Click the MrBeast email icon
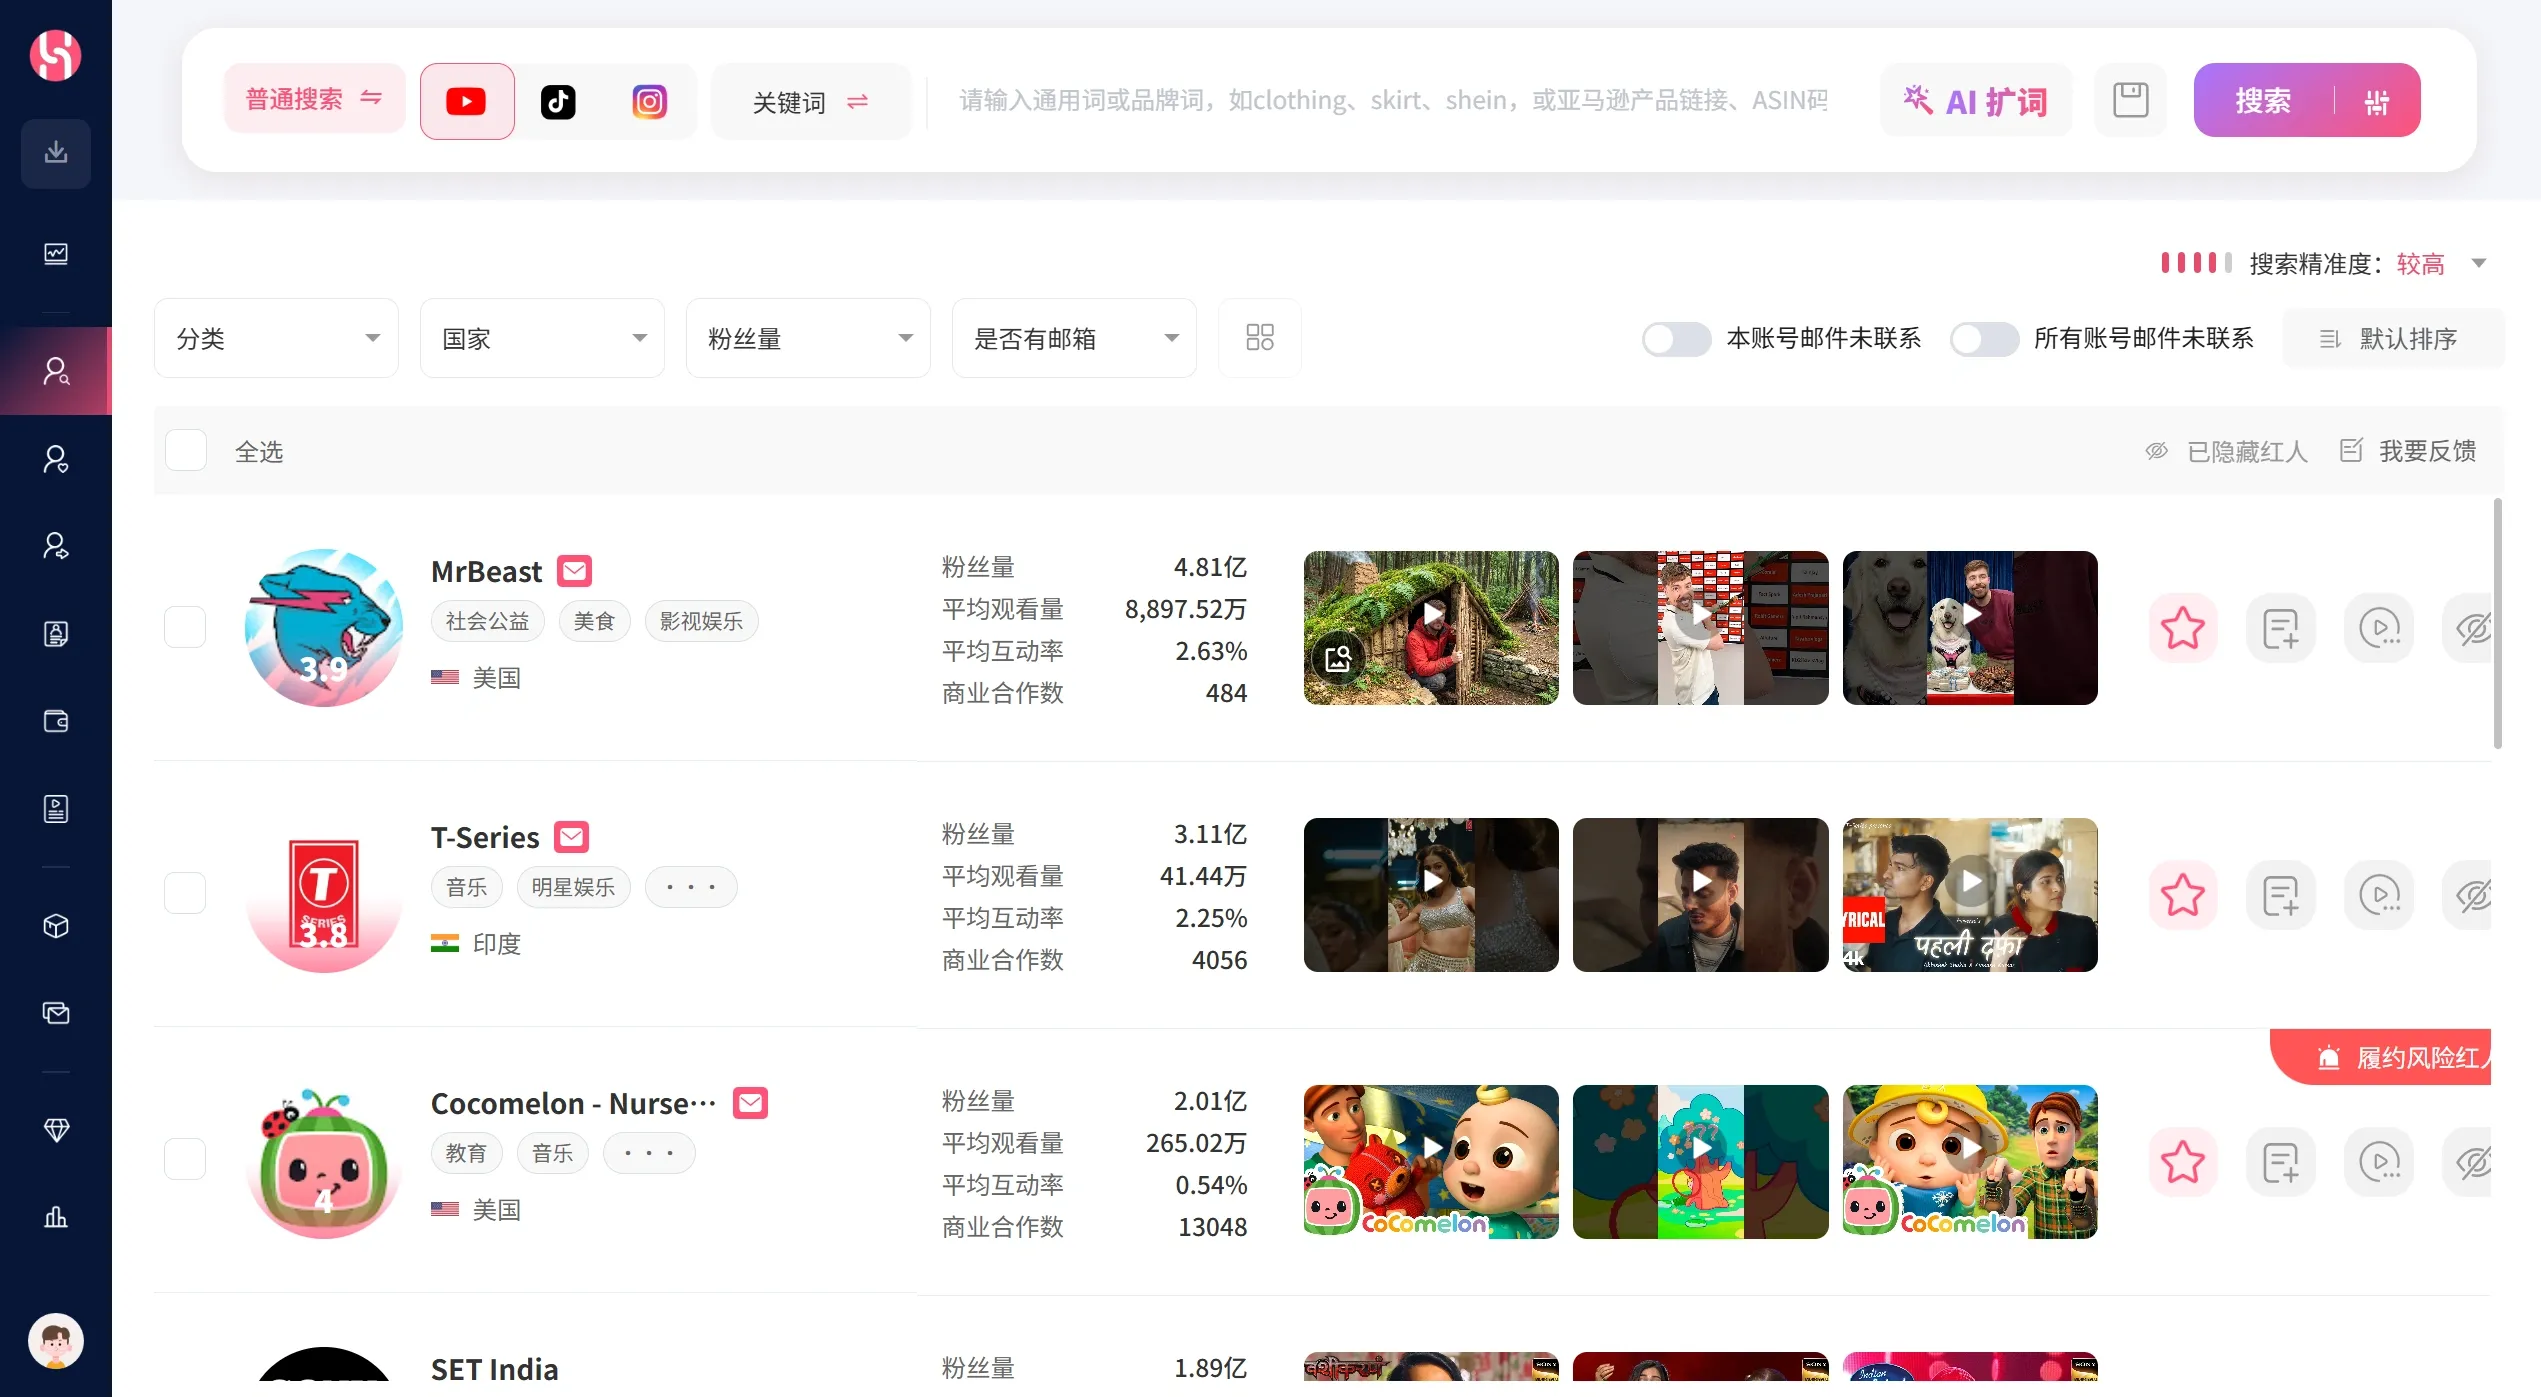The width and height of the screenshot is (2541, 1397). point(575,571)
